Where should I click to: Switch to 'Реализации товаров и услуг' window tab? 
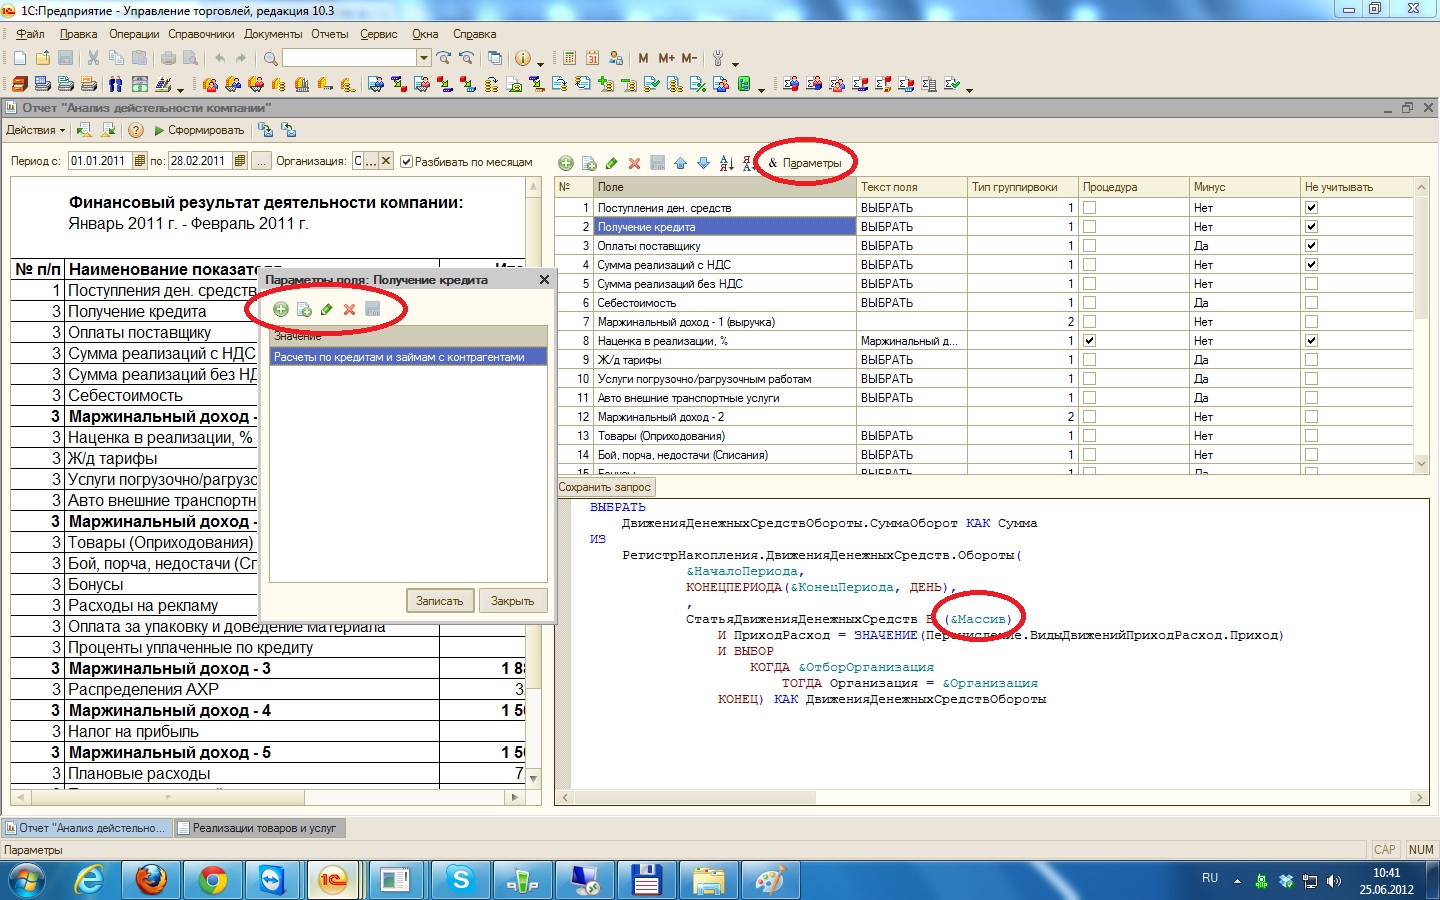(x=258, y=828)
